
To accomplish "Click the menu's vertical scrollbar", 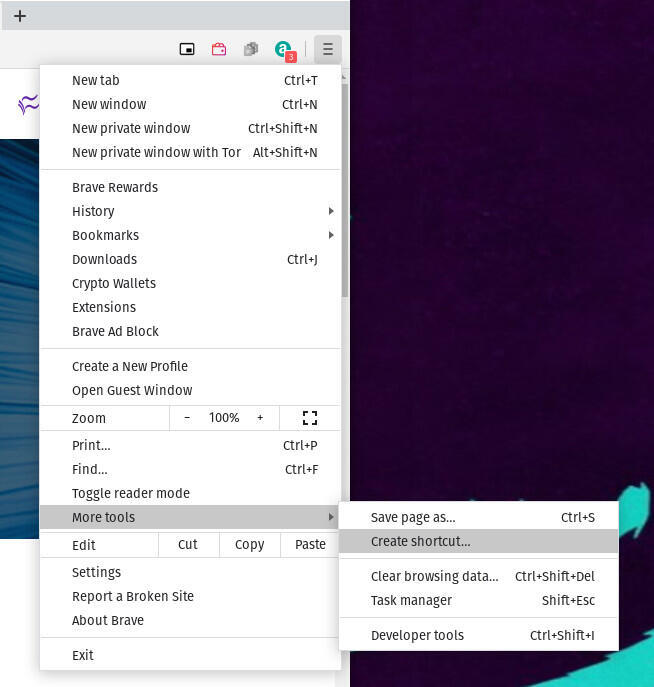I will coord(345,191).
